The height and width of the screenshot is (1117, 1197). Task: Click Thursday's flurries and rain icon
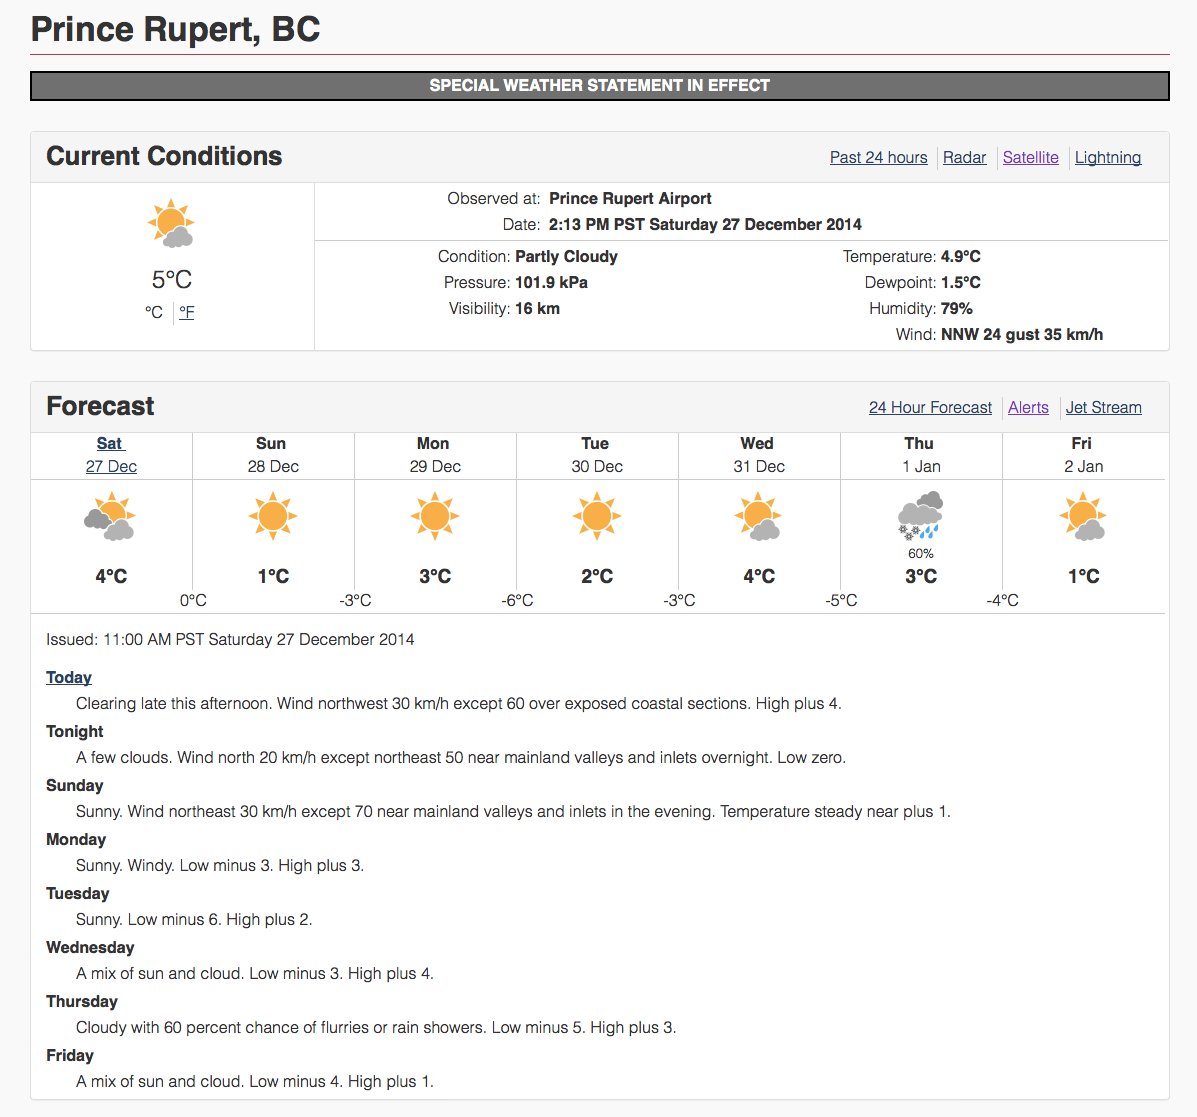(920, 517)
